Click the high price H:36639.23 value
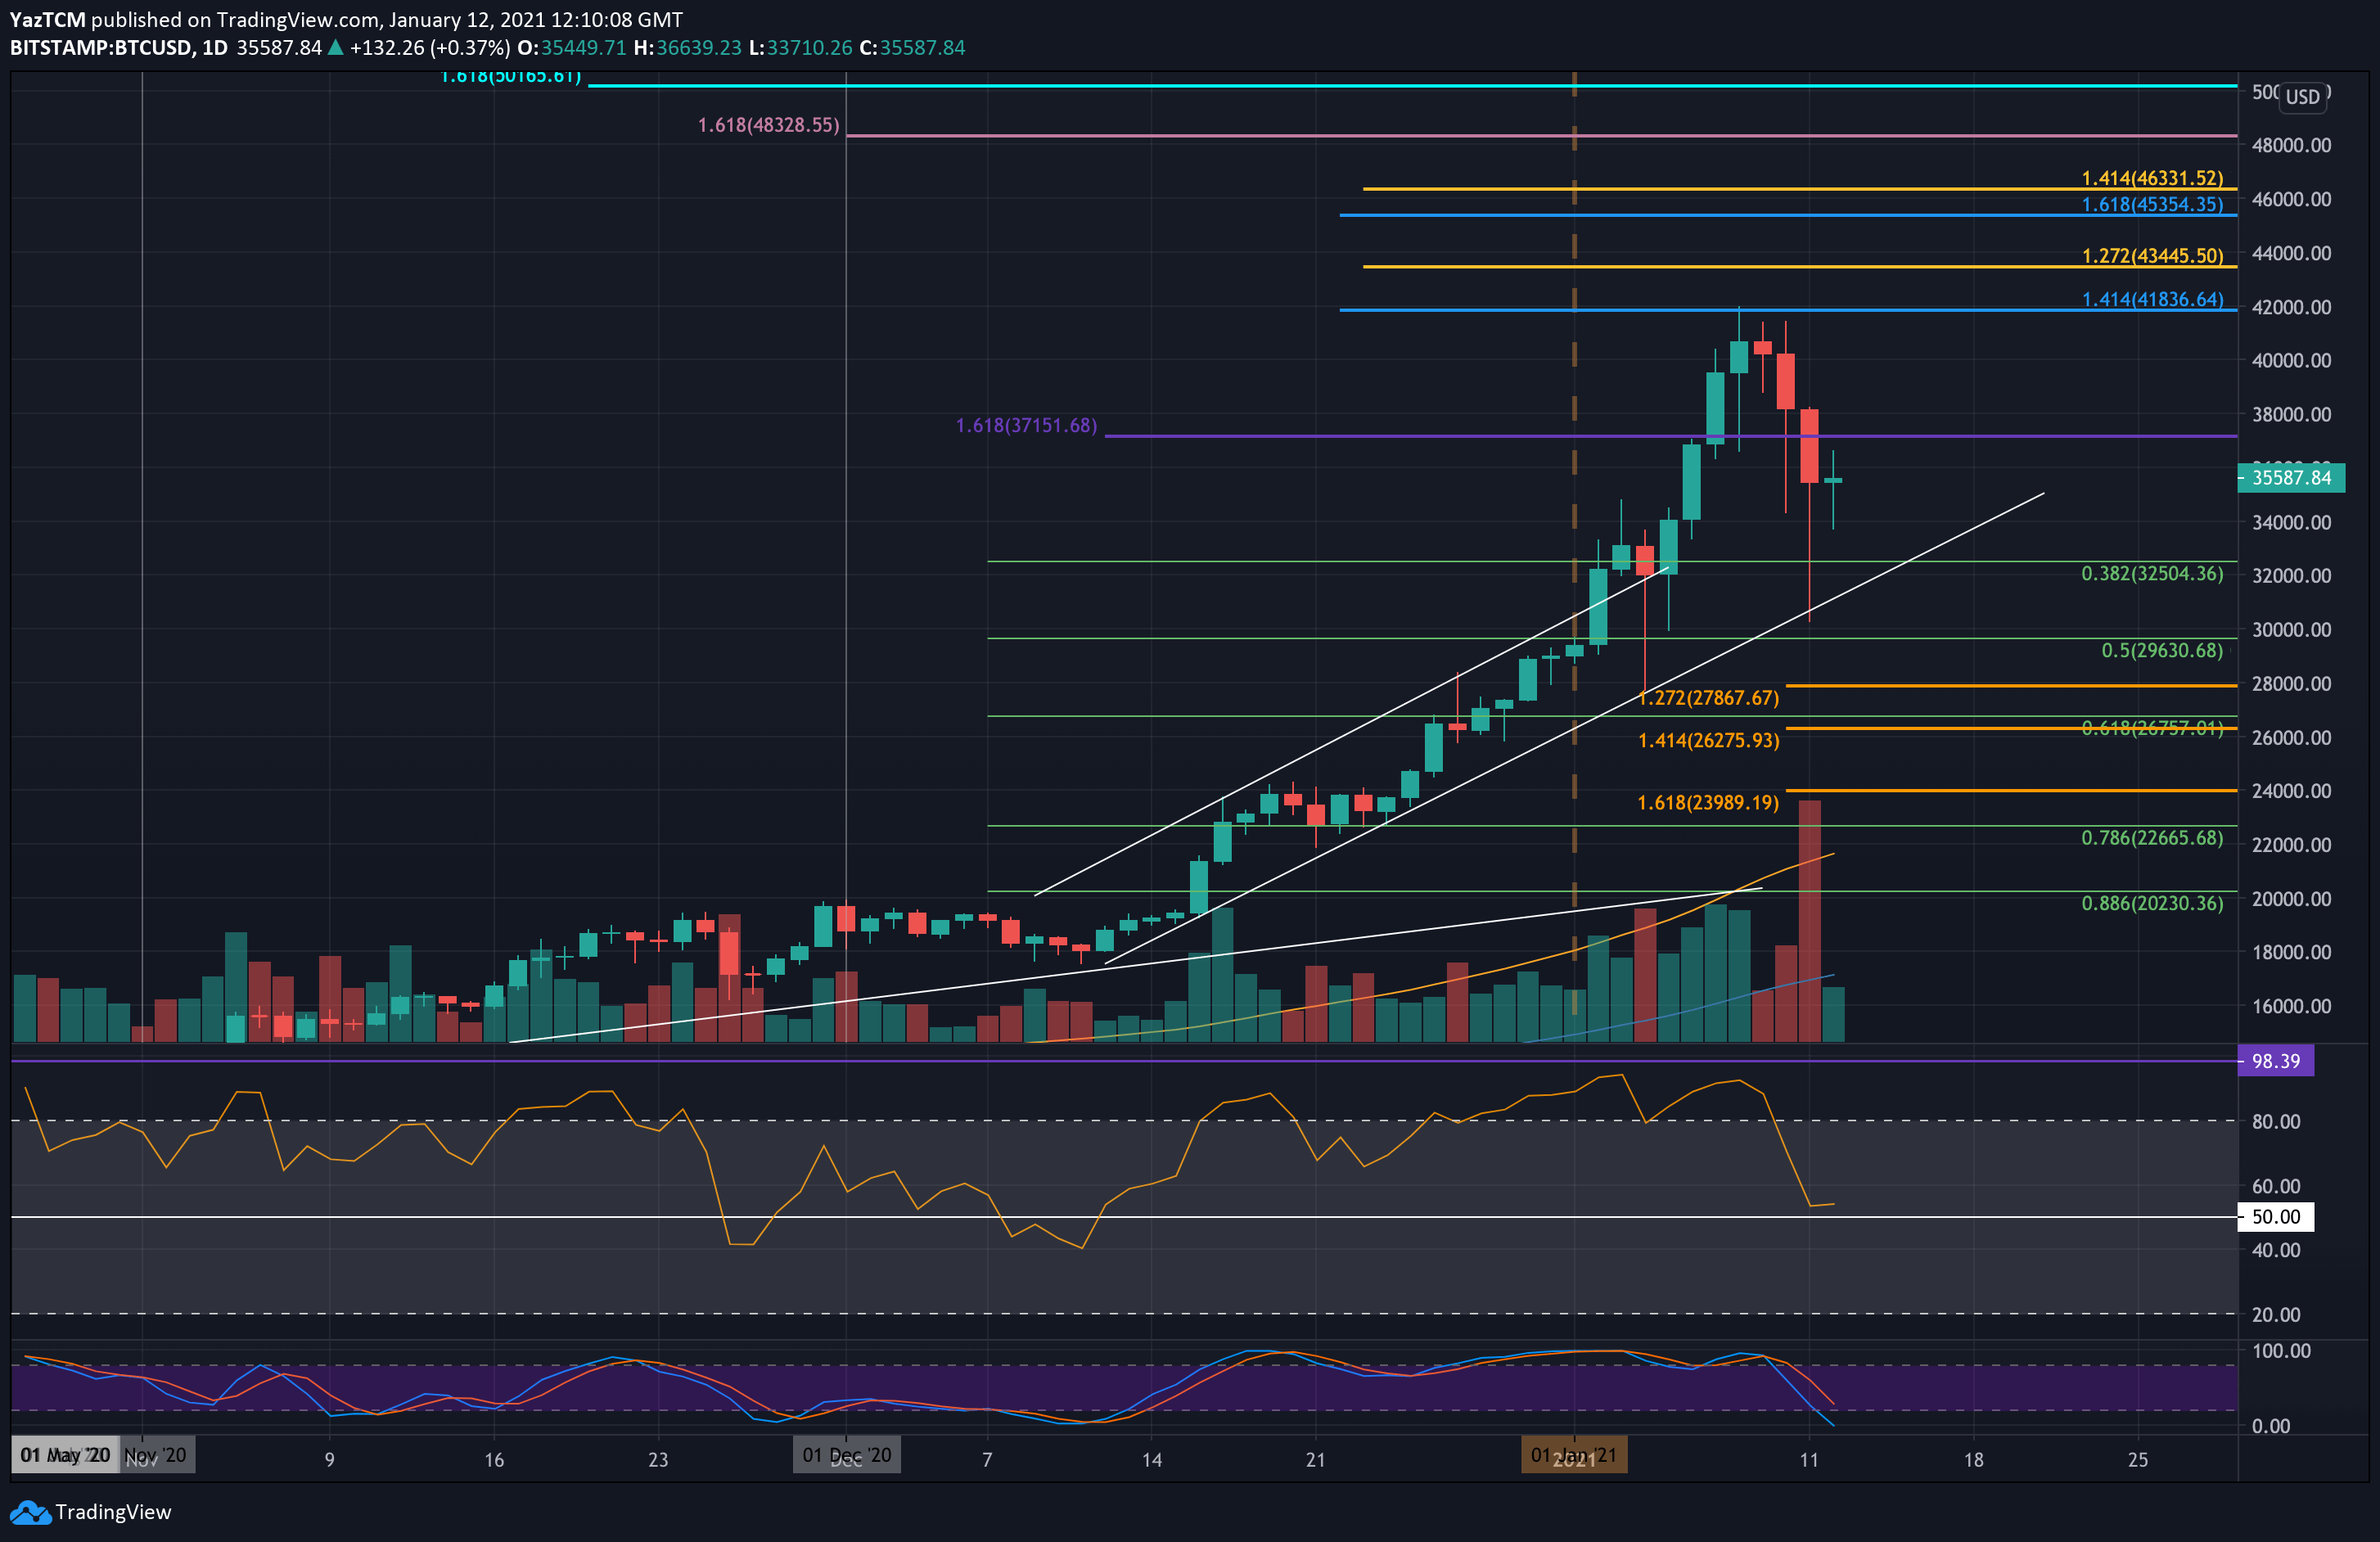The height and width of the screenshot is (1542, 2380). click(688, 48)
